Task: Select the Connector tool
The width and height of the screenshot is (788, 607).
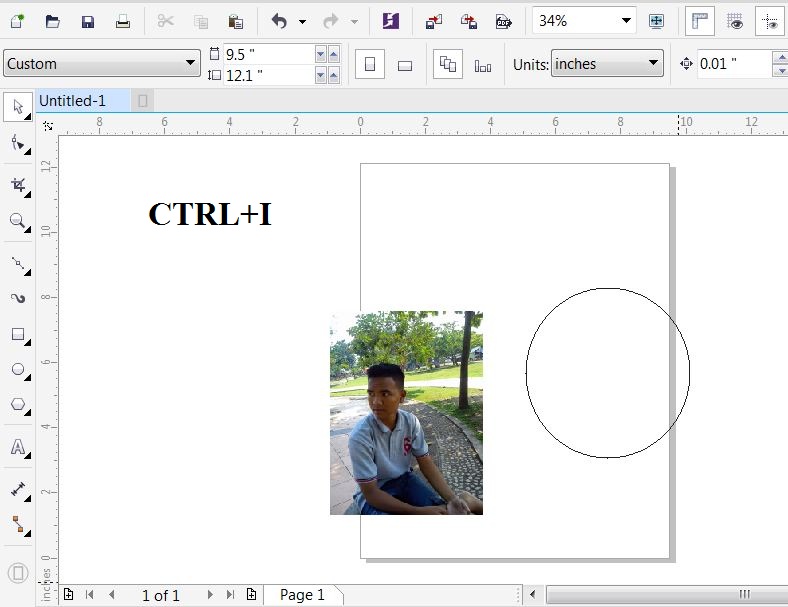Action: point(18,525)
